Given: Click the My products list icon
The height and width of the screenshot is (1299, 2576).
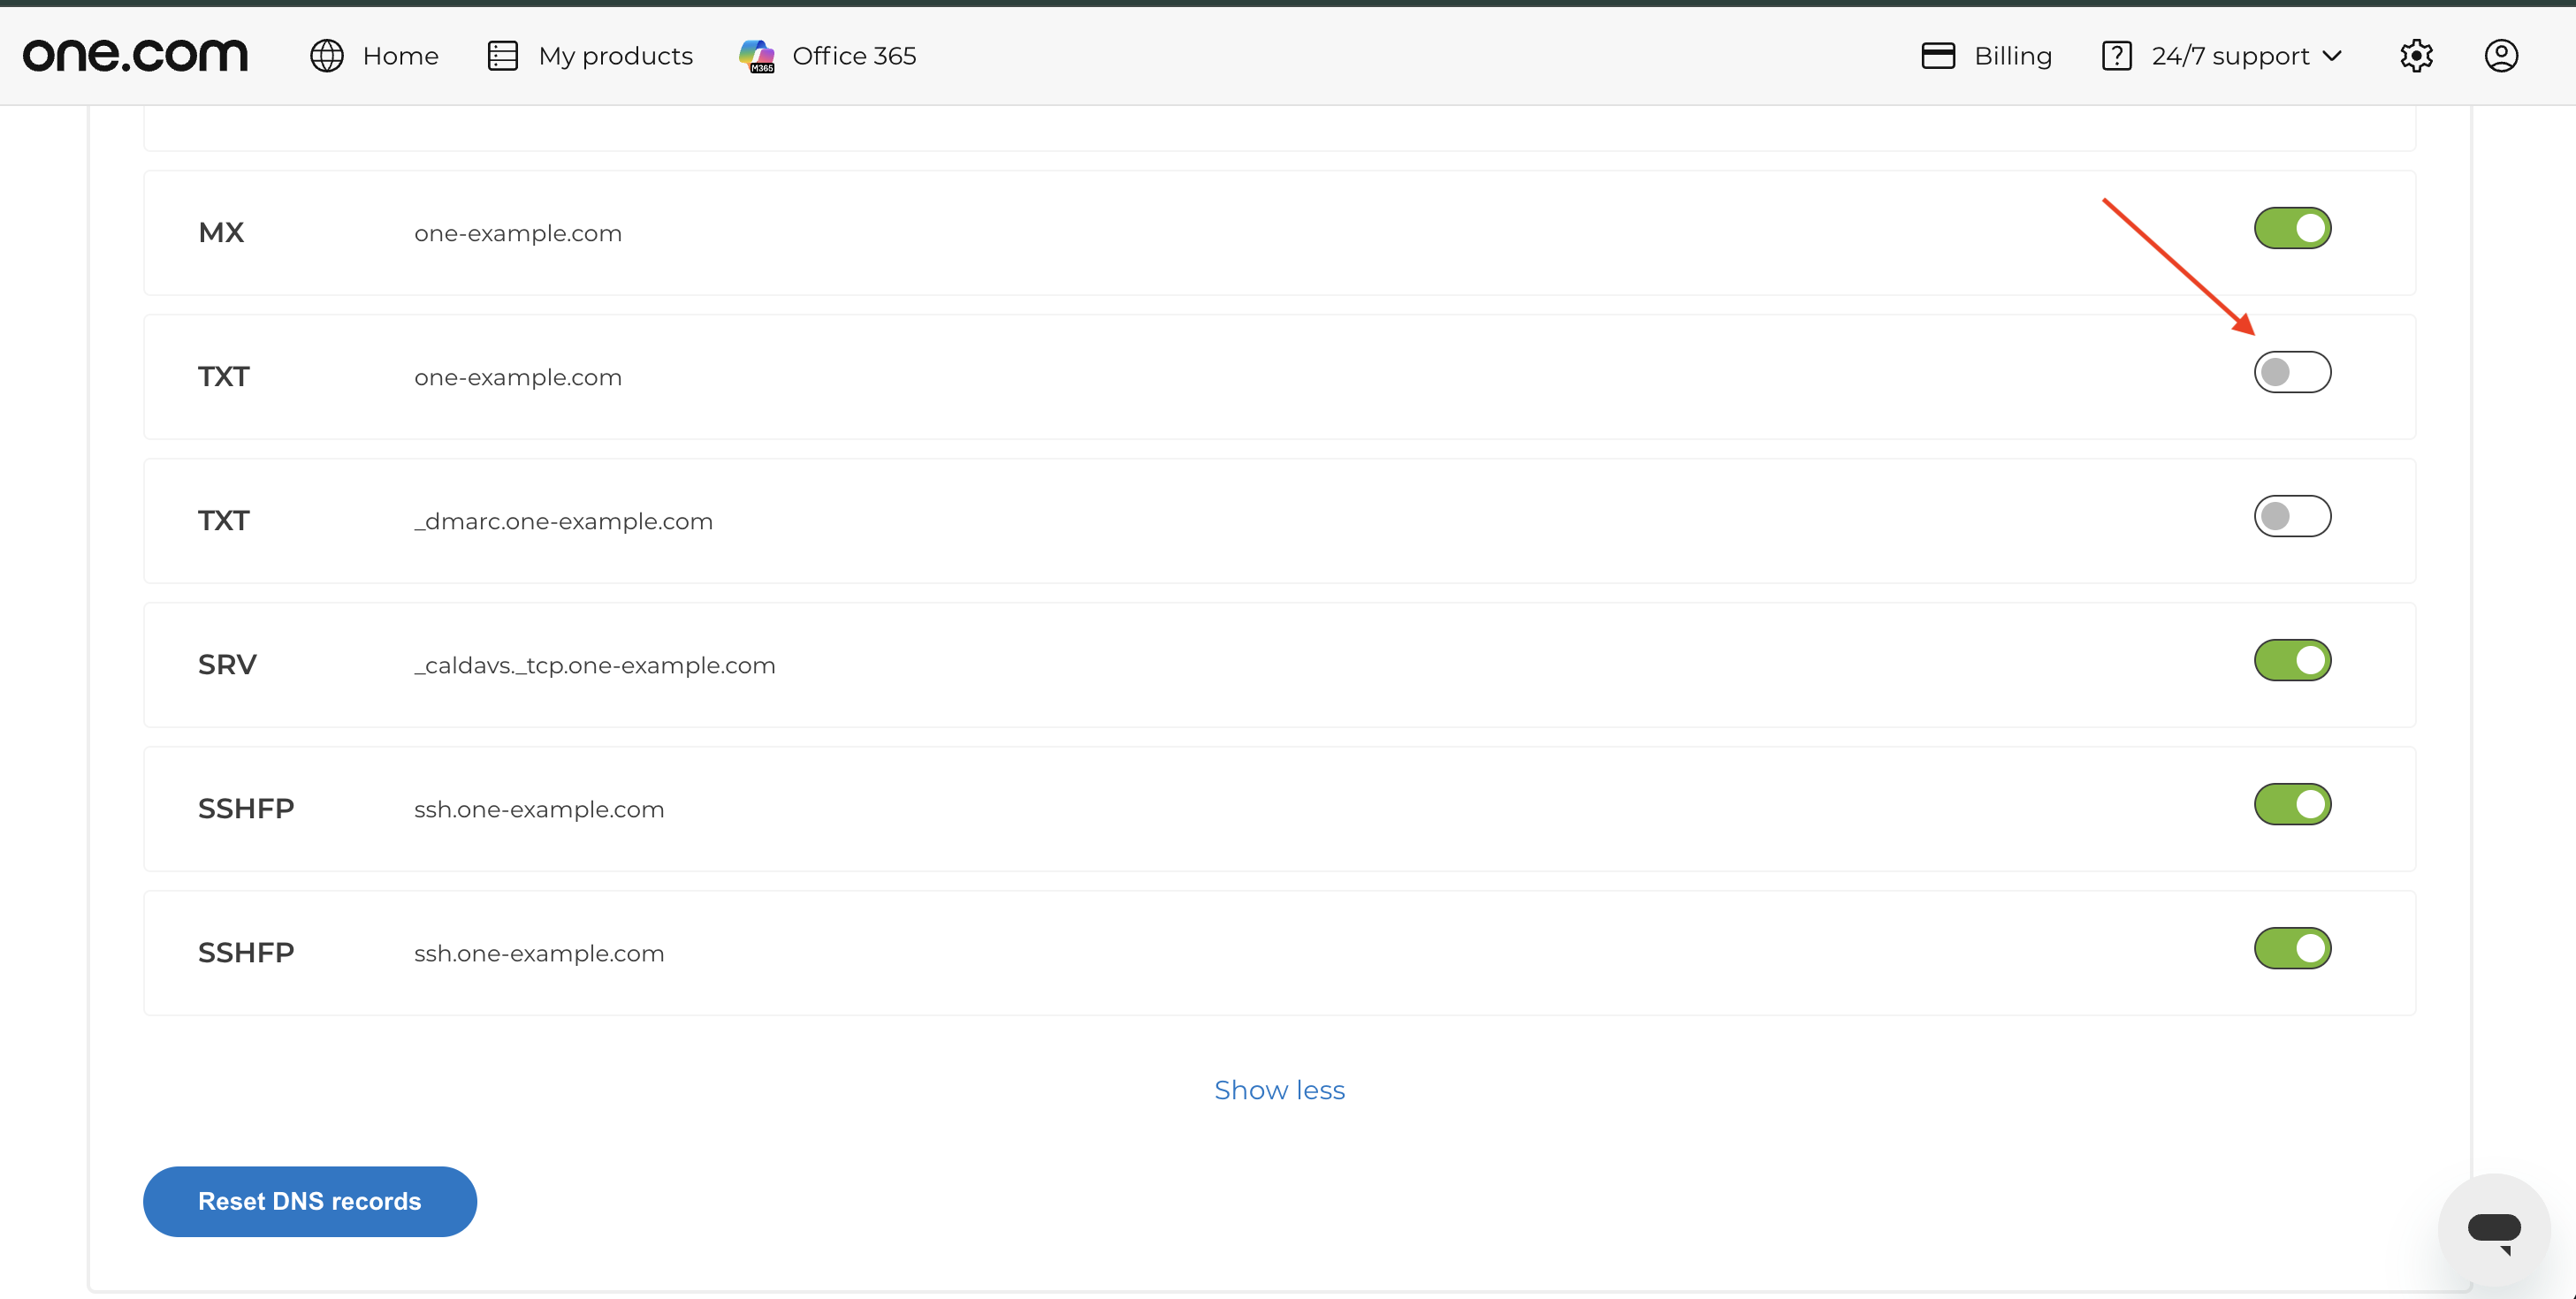Looking at the screenshot, I should 503,56.
